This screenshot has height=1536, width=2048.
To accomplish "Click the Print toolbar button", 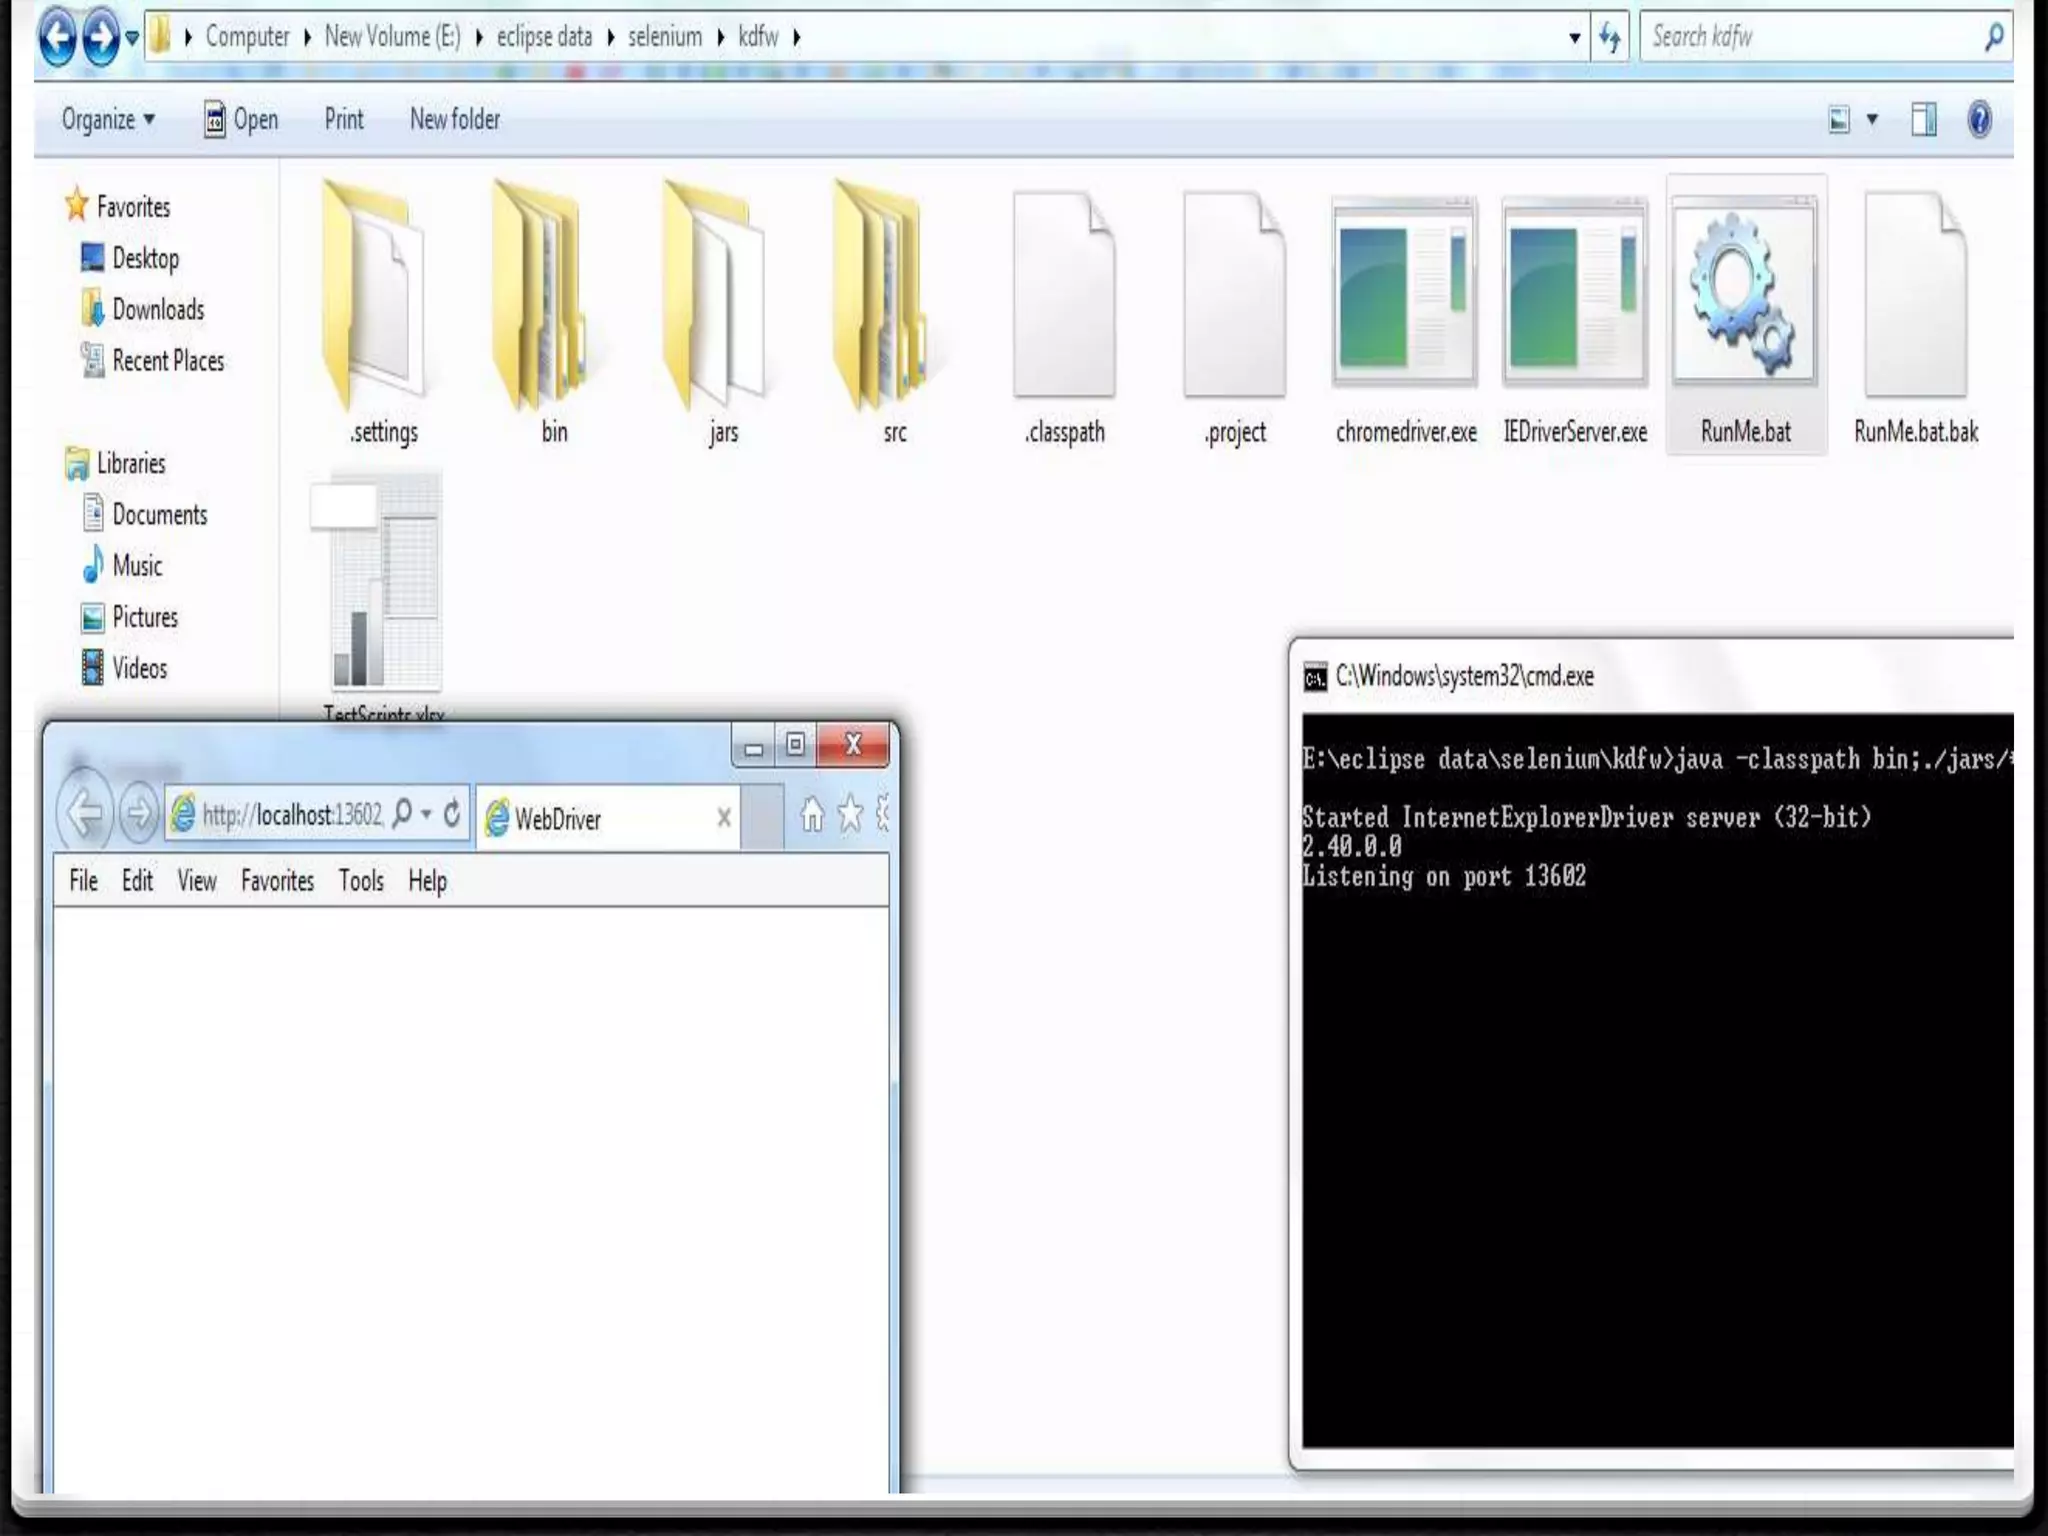I will click(344, 120).
